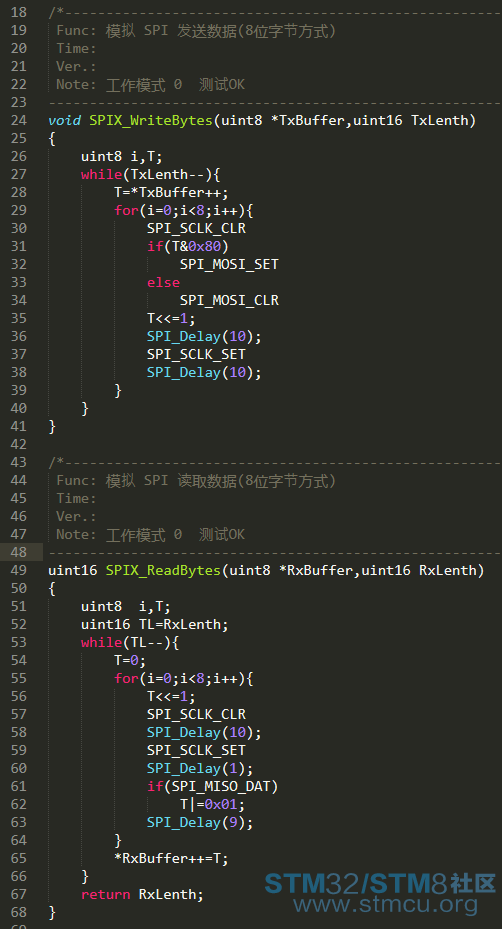502x929 pixels.
Task: Select line number 42 in the gutter
Action: click(x=18, y=444)
